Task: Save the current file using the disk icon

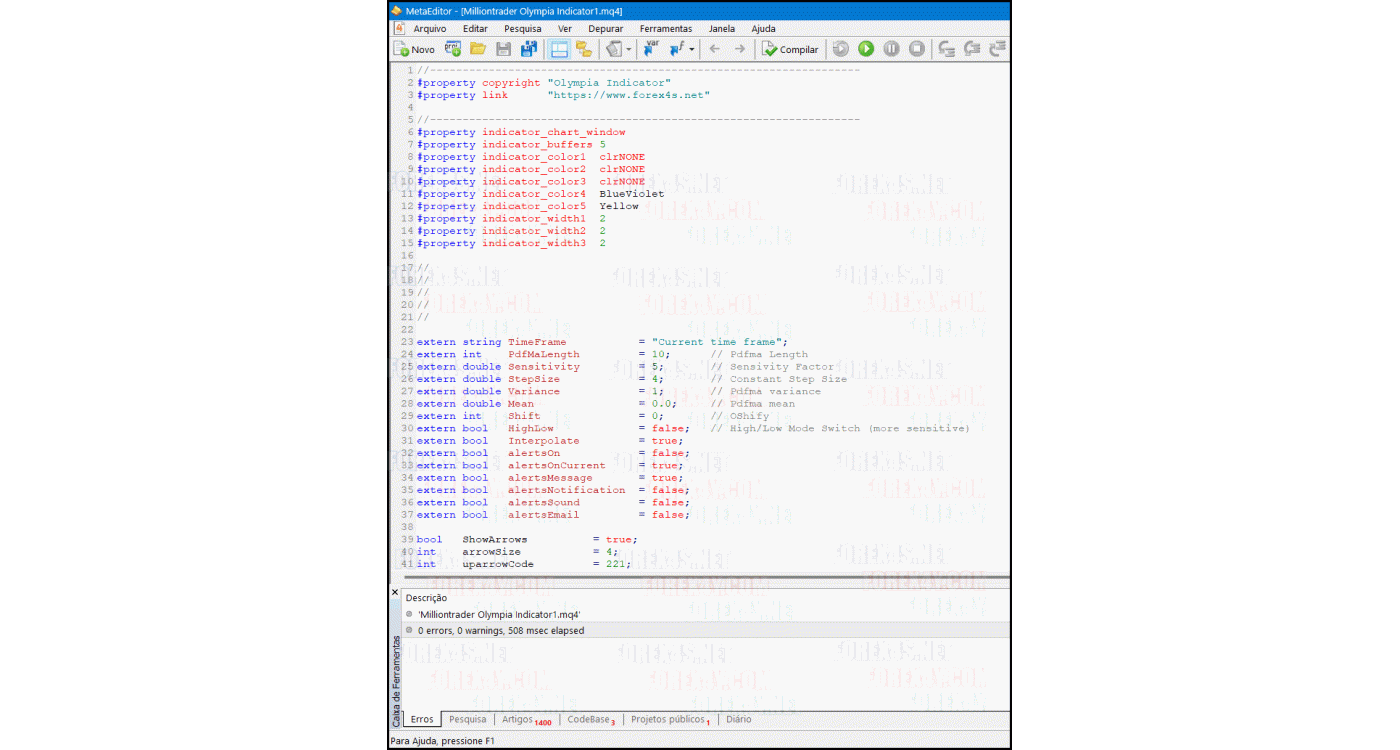Action: click(x=503, y=49)
